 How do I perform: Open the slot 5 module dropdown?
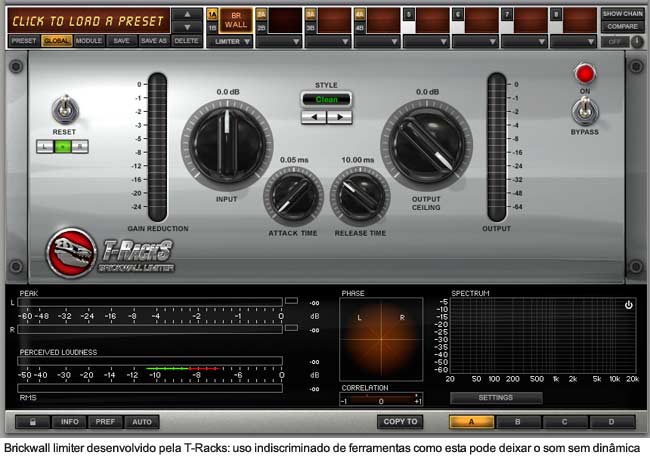pyautogui.click(x=426, y=41)
